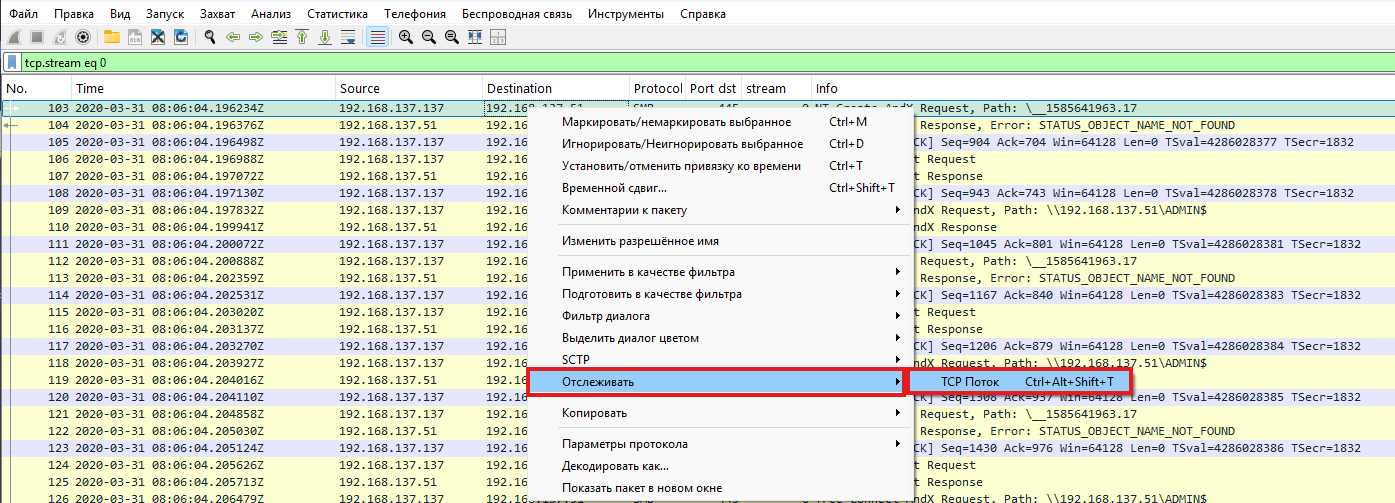Sort by the Protocol column header

point(658,89)
